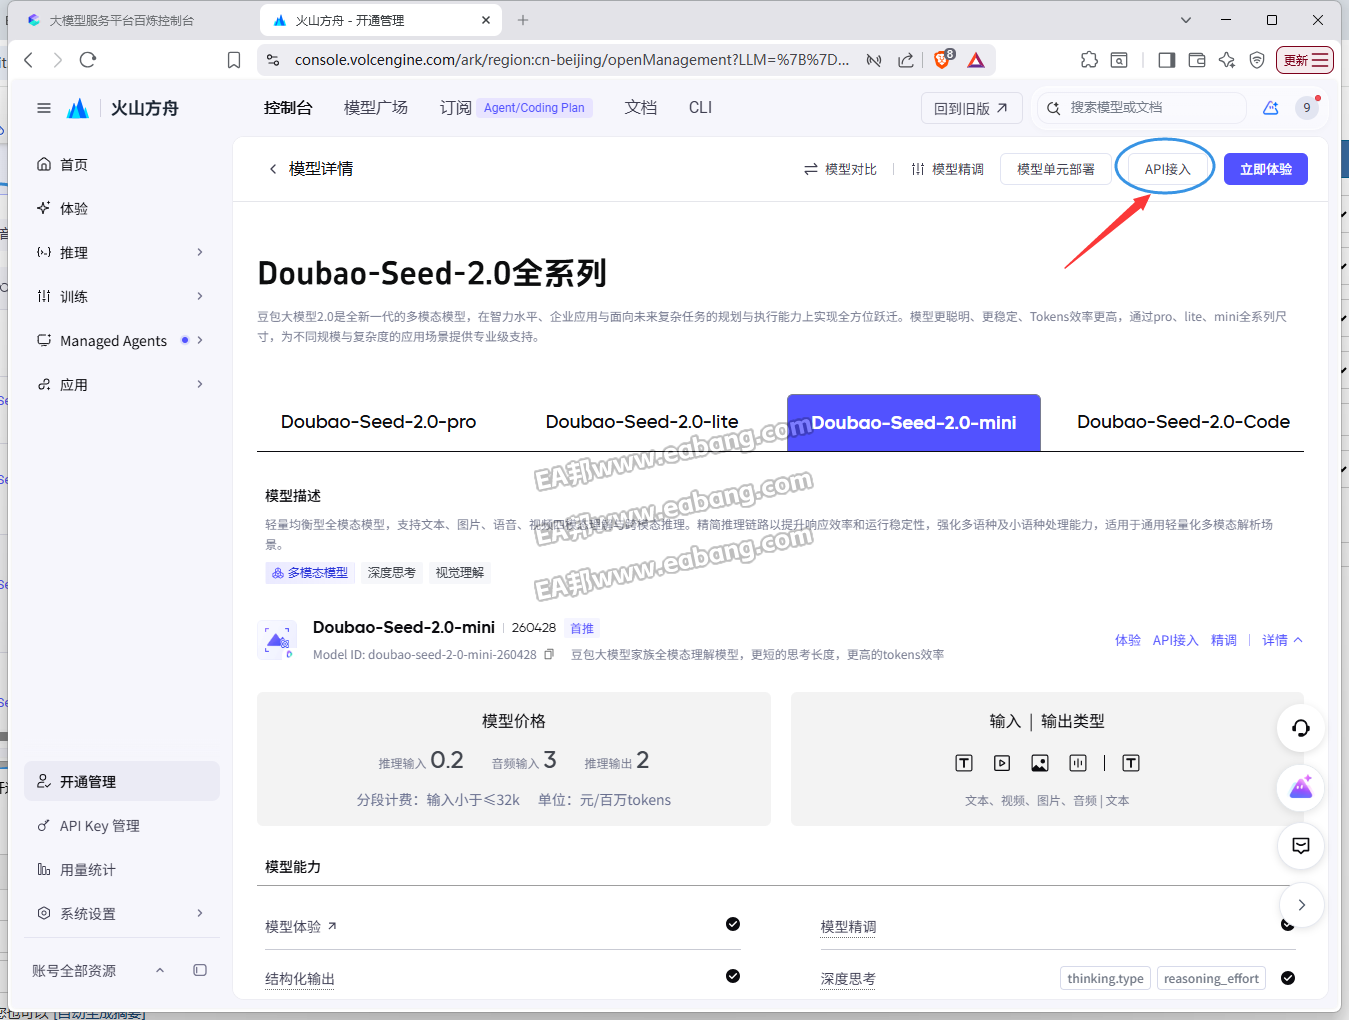This screenshot has height=1020, width=1349.
Task: Expand the 推理 sidebar section
Action: pos(122,252)
